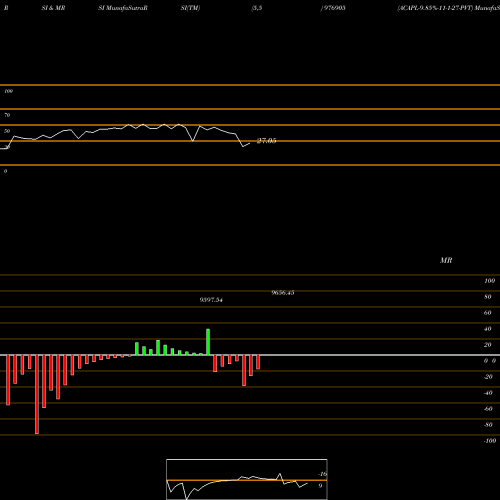Select the tallest green histogram bar
The width and height of the screenshot is (500, 500).
[x=208, y=342]
